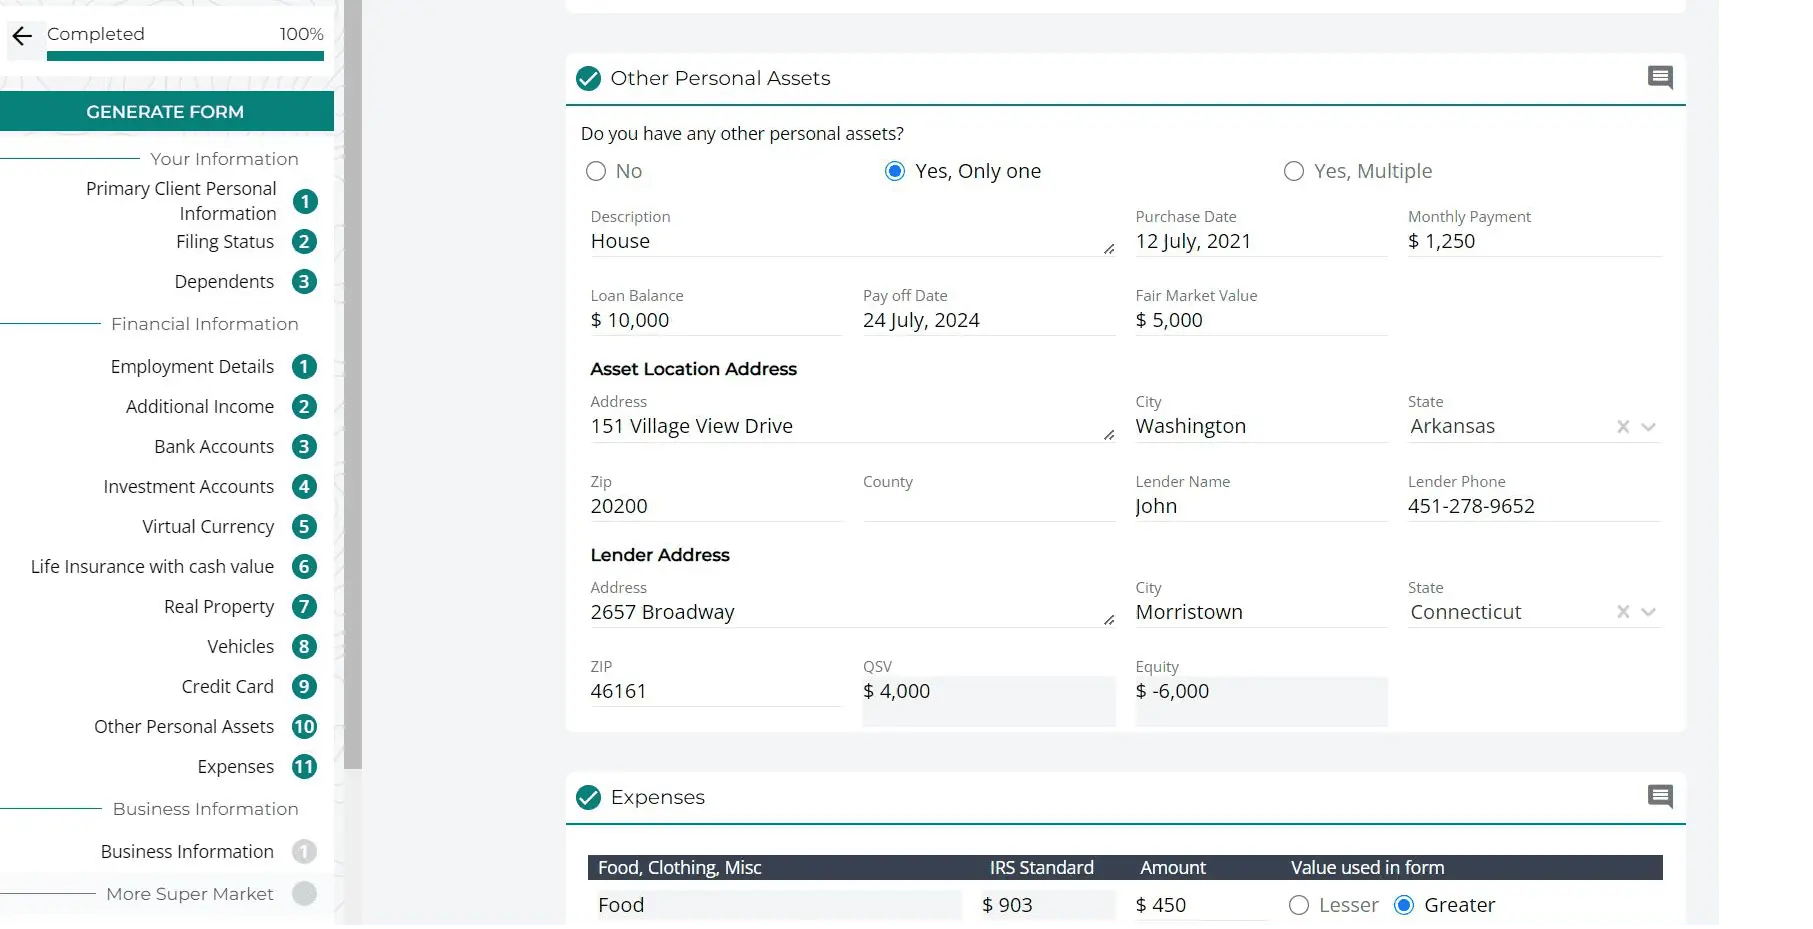Click the City field showing Washington
The height and width of the screenshot is (929, 1813).
point(1260,426)
